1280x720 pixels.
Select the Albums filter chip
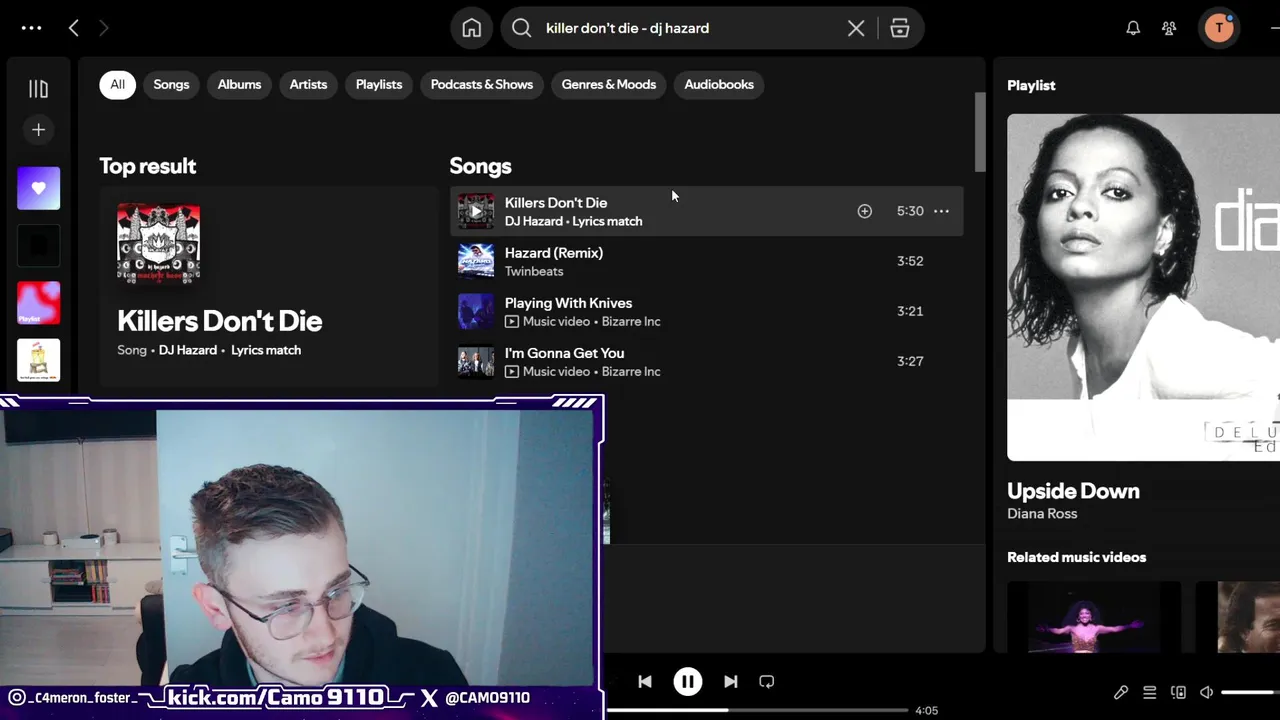(239, 84)
